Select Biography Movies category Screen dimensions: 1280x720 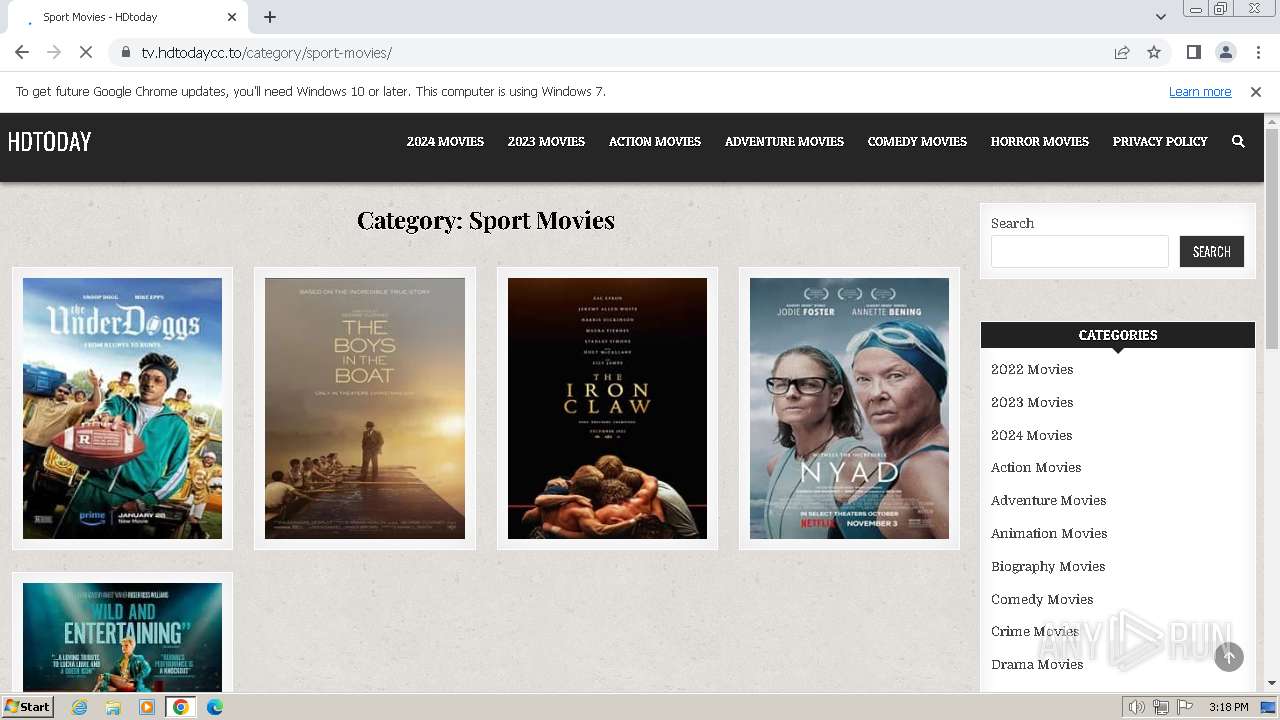tap(1048, 566)
